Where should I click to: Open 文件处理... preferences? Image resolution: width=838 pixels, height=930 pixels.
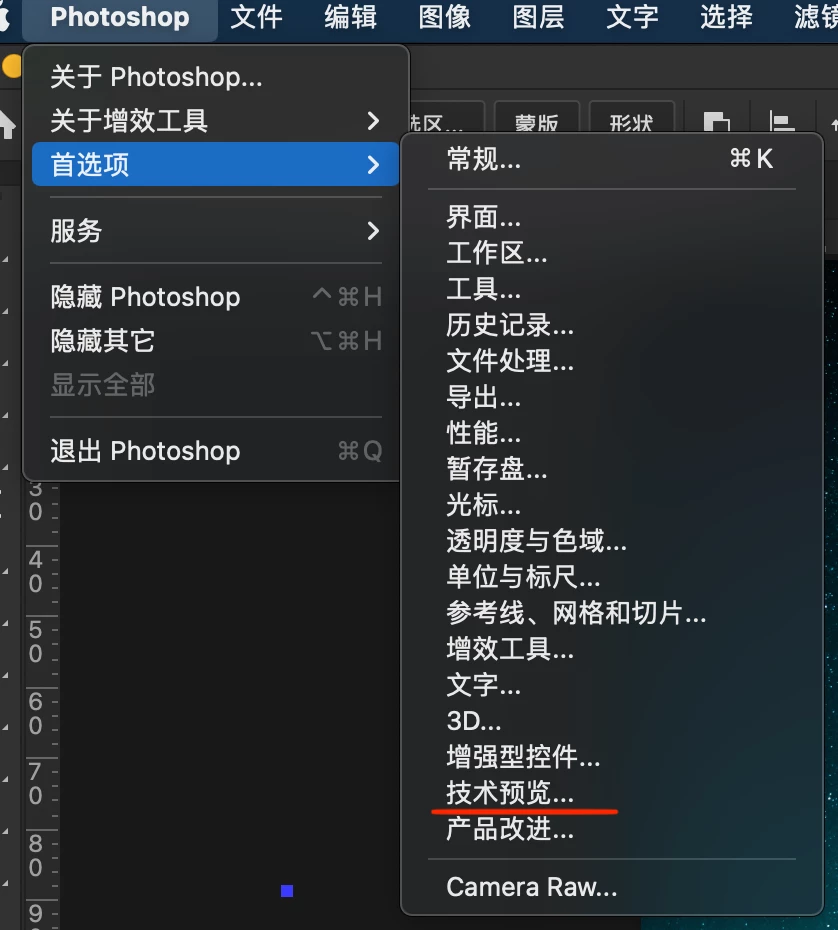pyautogui.click(x=611, y=361)
